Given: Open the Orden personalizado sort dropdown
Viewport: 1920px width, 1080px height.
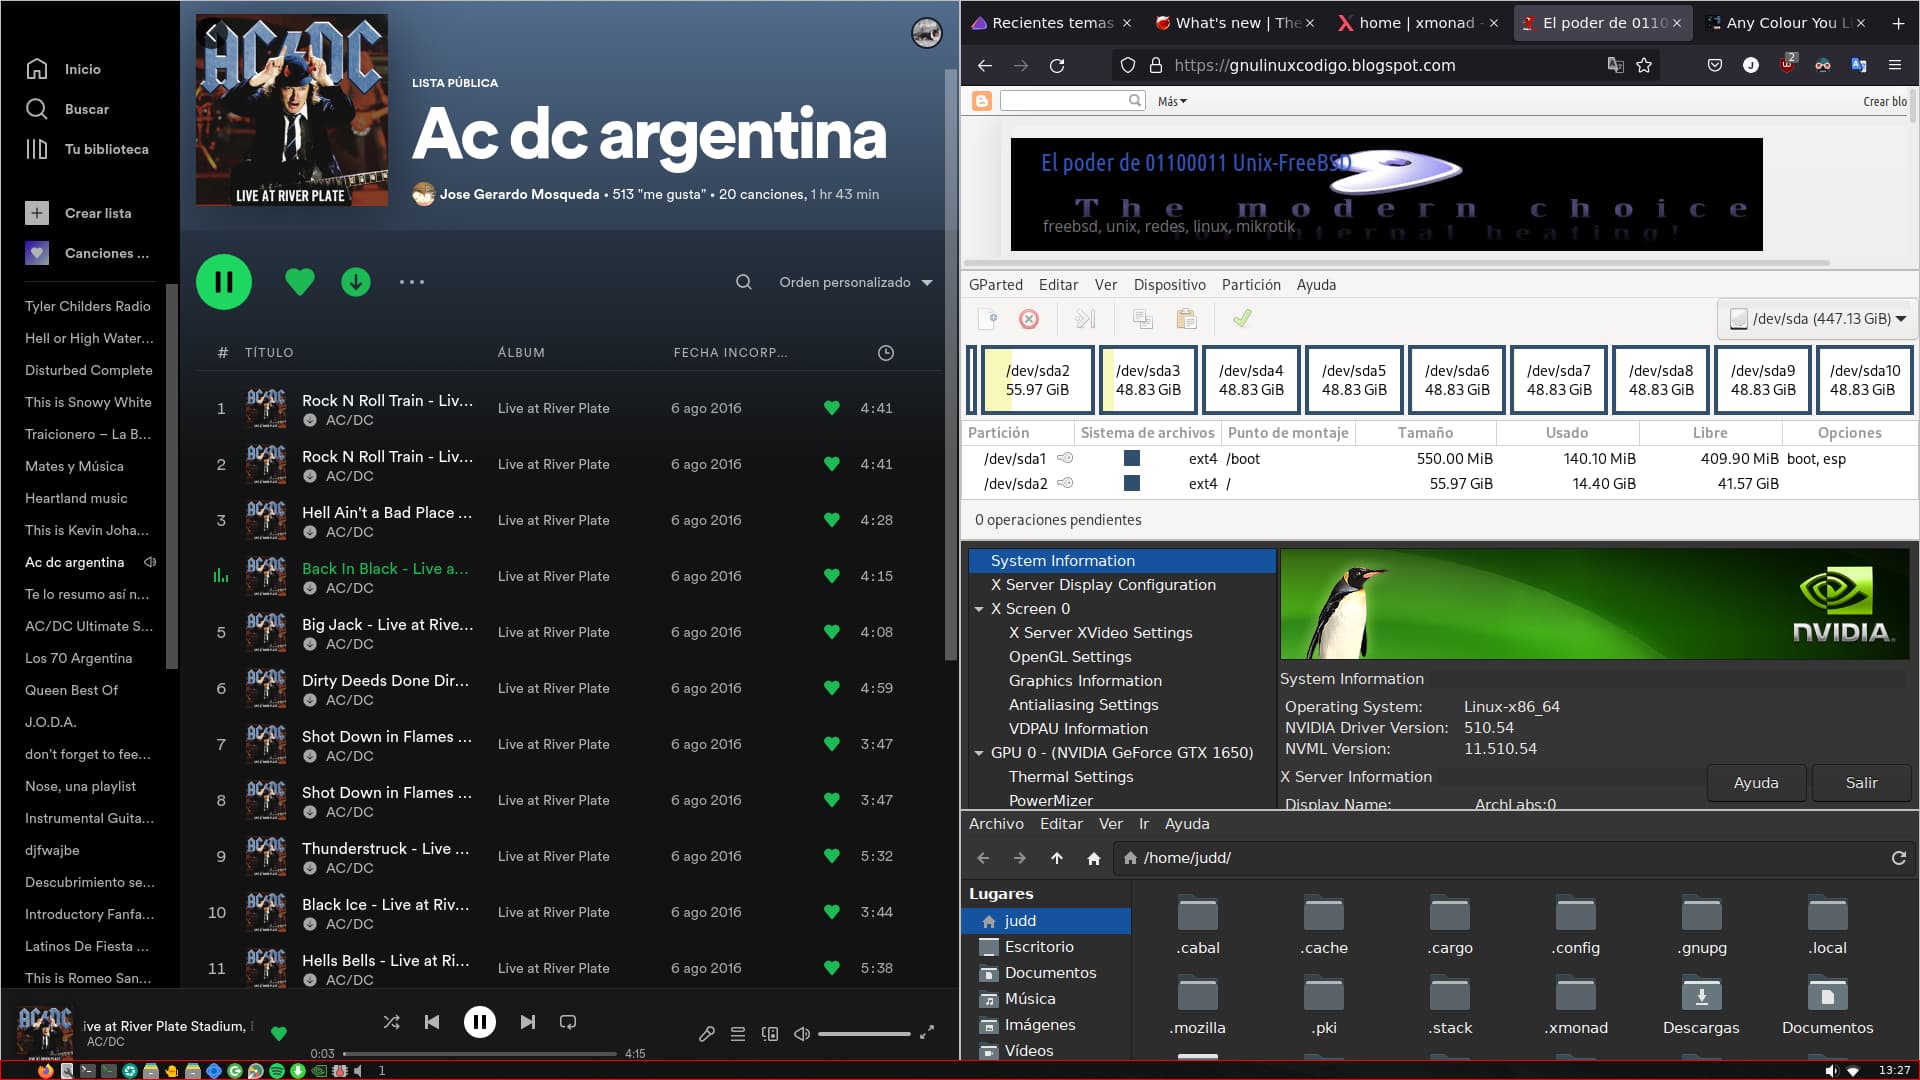Looking at the screenshot, I should (856, 282).
